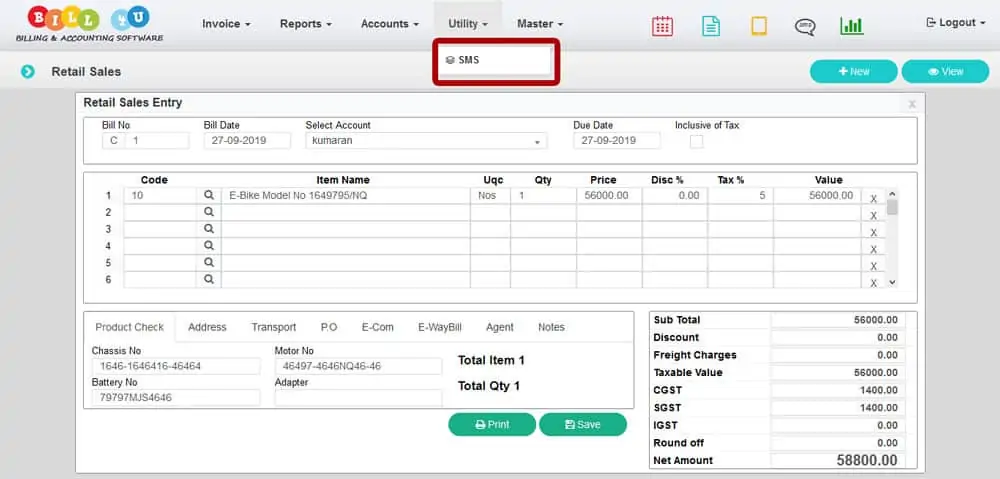Screen dimensions: 1000x479
Task: Click the Due Date field
Action: click(617, 140)
